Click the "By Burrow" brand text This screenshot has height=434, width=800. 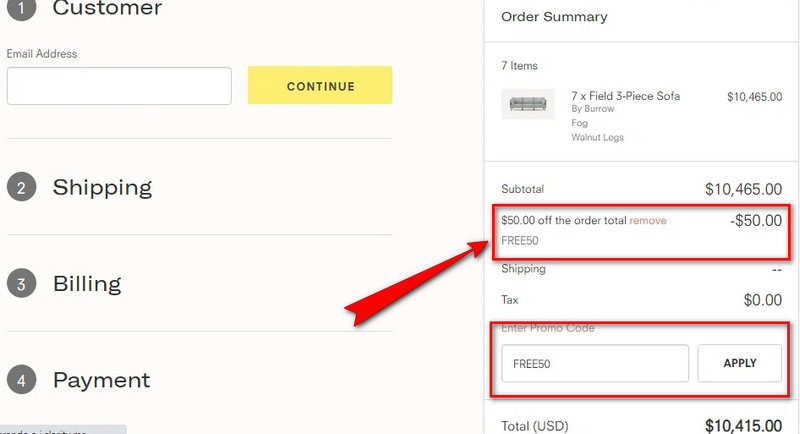pyautogui.click(x=593, y=109)
